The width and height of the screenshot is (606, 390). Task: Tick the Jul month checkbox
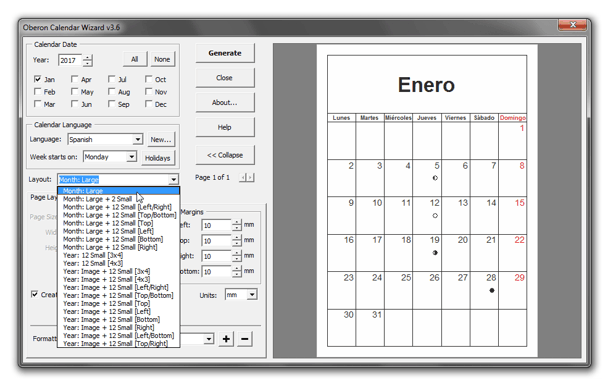tap(112, 79)
